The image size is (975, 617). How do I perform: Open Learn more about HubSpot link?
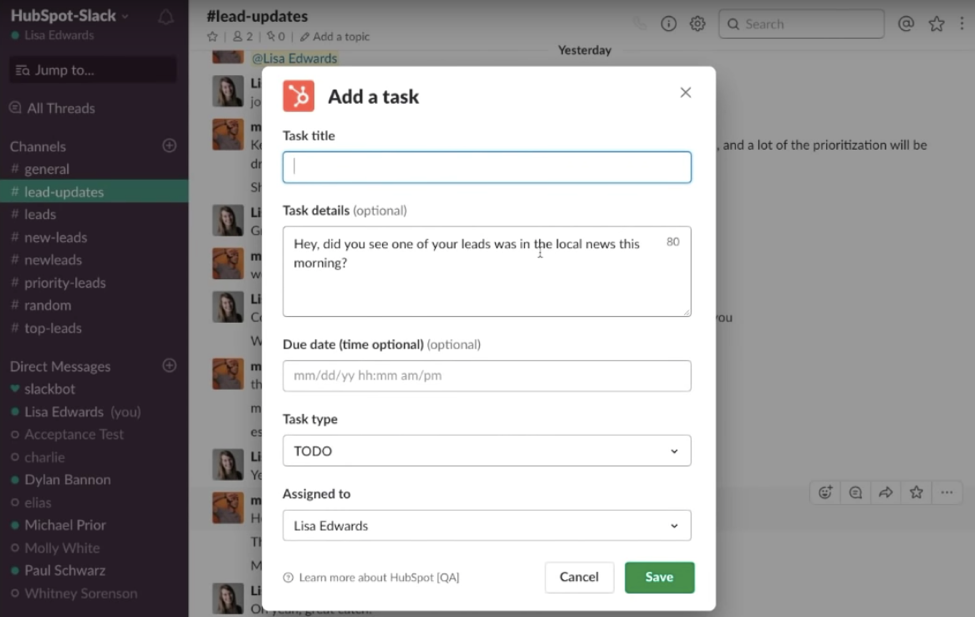coord(372,578)
